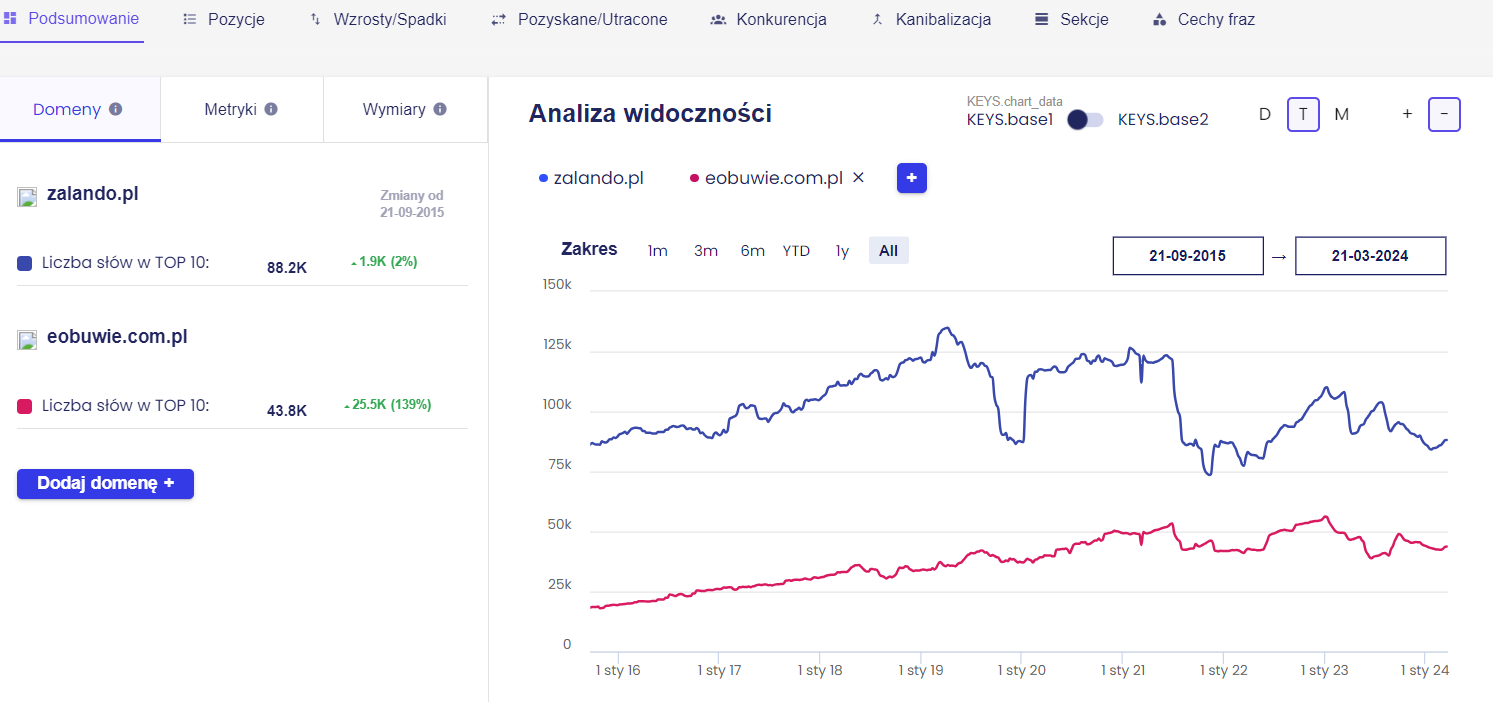Select weekly granularity T

1303,114
